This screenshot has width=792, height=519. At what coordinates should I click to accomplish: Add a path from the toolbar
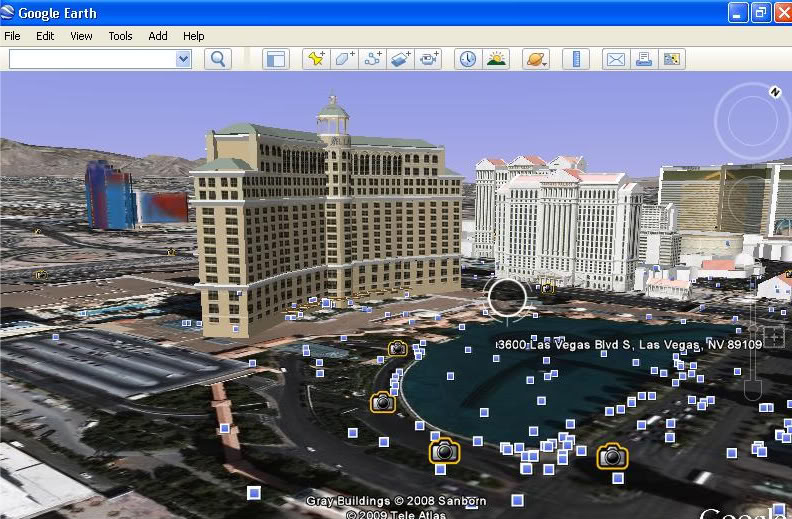click(x=373, y=59)
